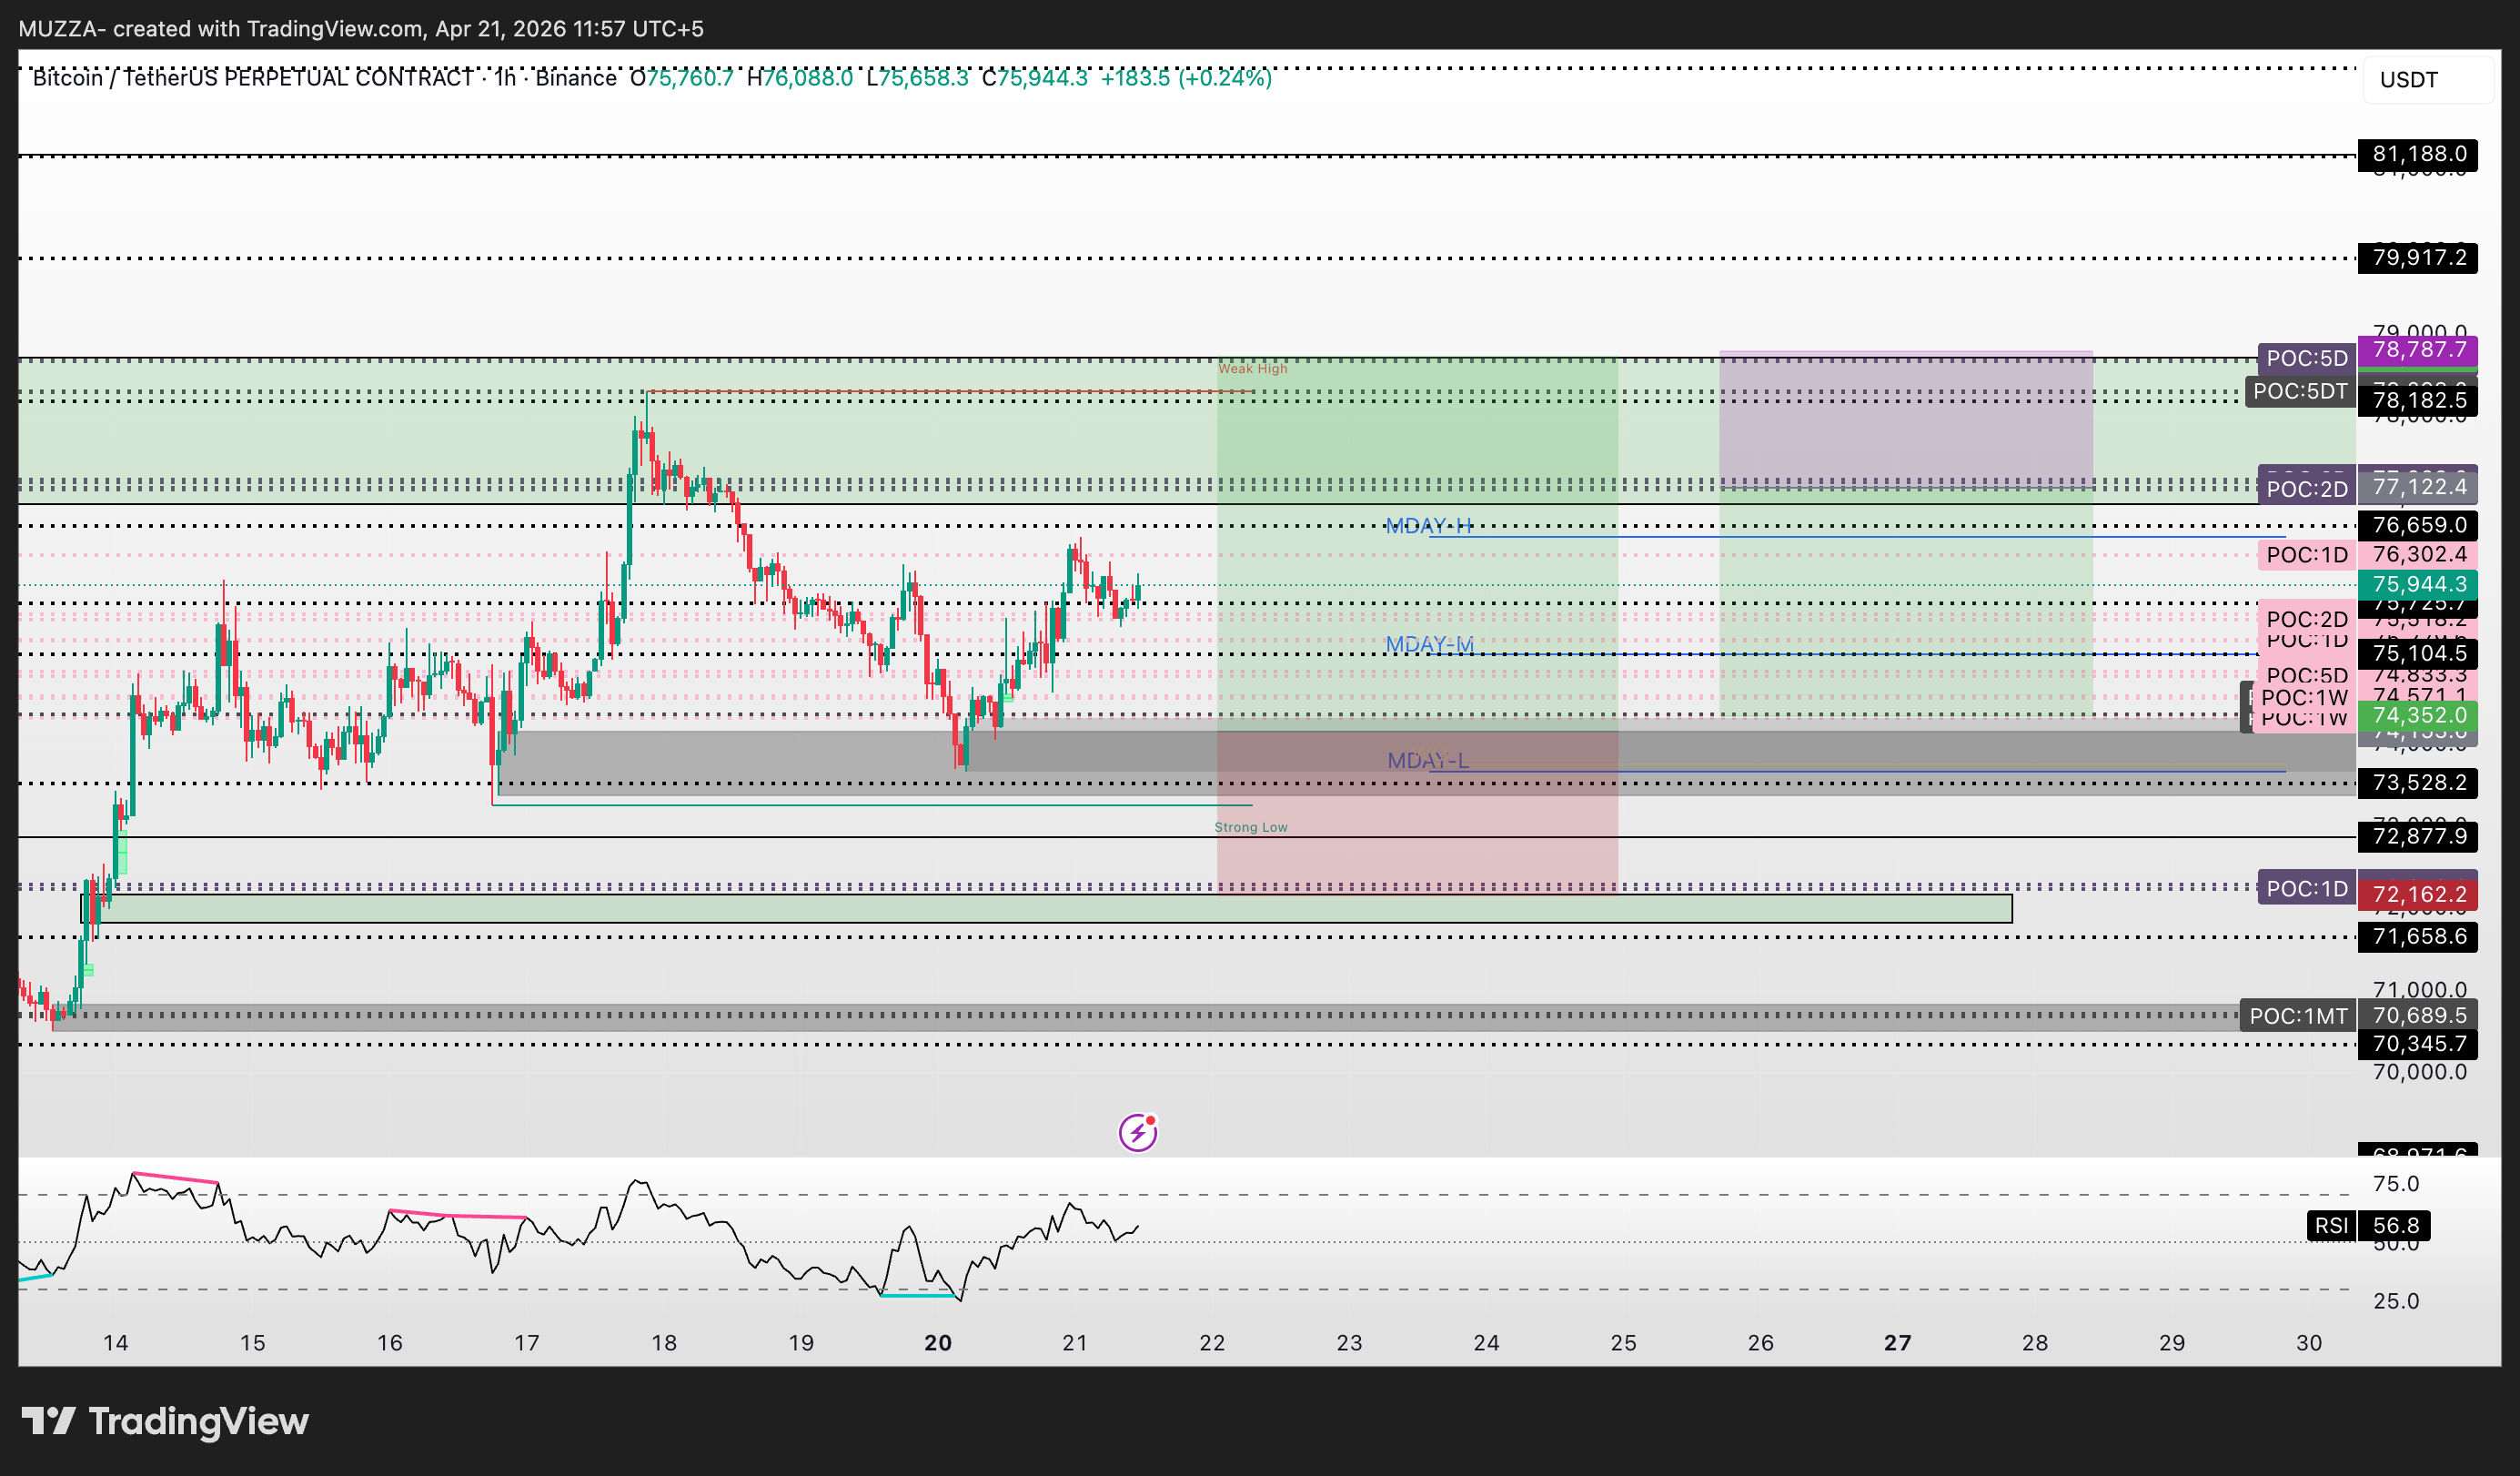The height and width of the screenshot is (1476, 2520).
Task: Click the Bitcoin / TetherUS PERPETUAL CONTRACT title
Action: (253, 78)
